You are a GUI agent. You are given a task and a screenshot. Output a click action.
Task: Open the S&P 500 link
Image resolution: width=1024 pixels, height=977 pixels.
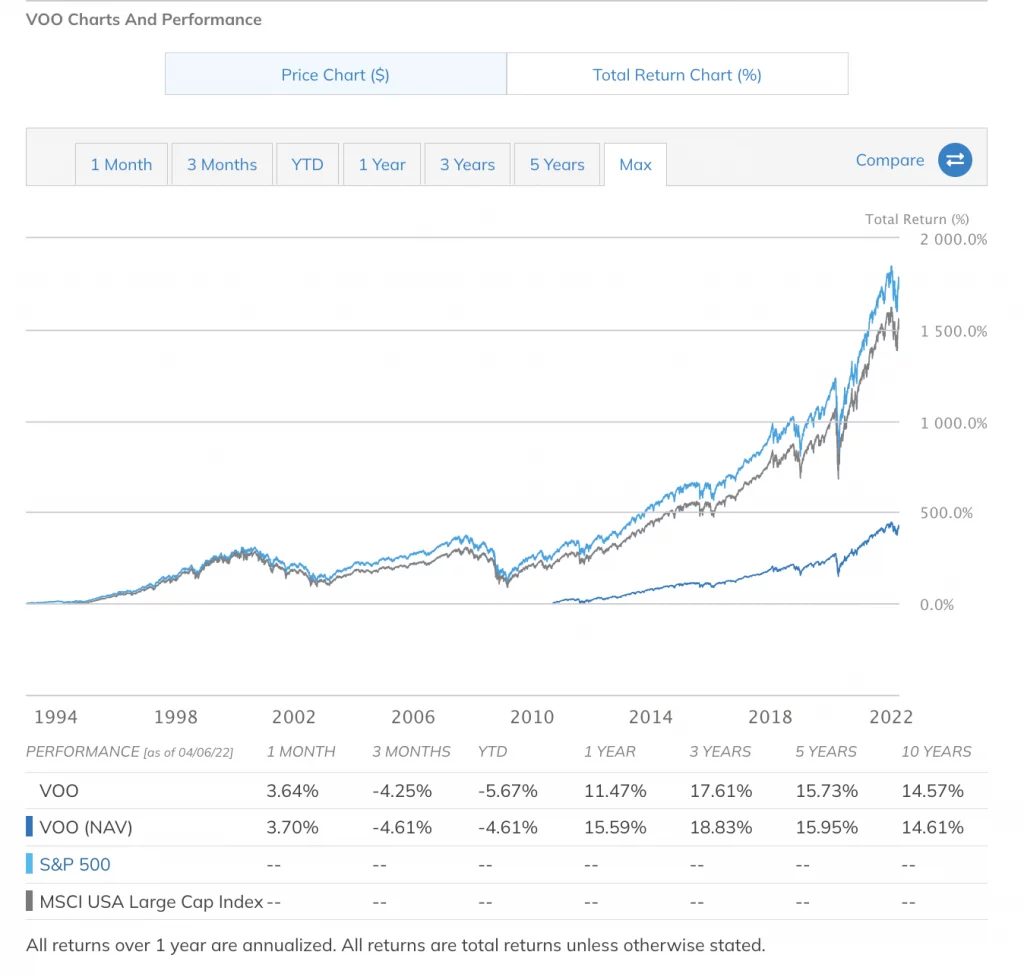pyautogui.click(x=75, y=865)
